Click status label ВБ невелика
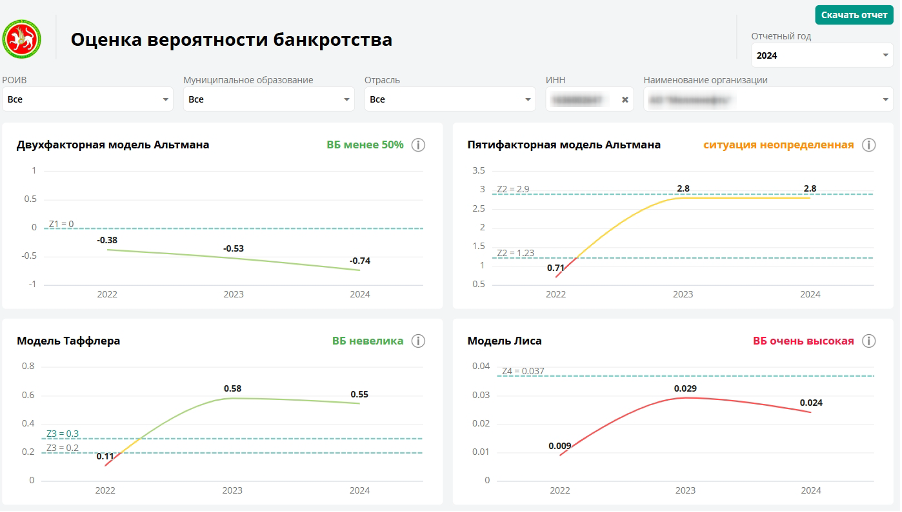The image size is (902, 512). pos(368,341)
